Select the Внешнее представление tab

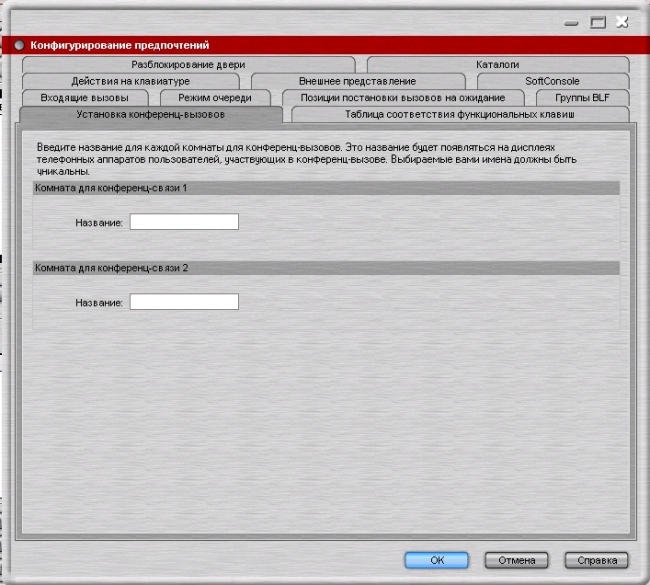coord(358,81)
